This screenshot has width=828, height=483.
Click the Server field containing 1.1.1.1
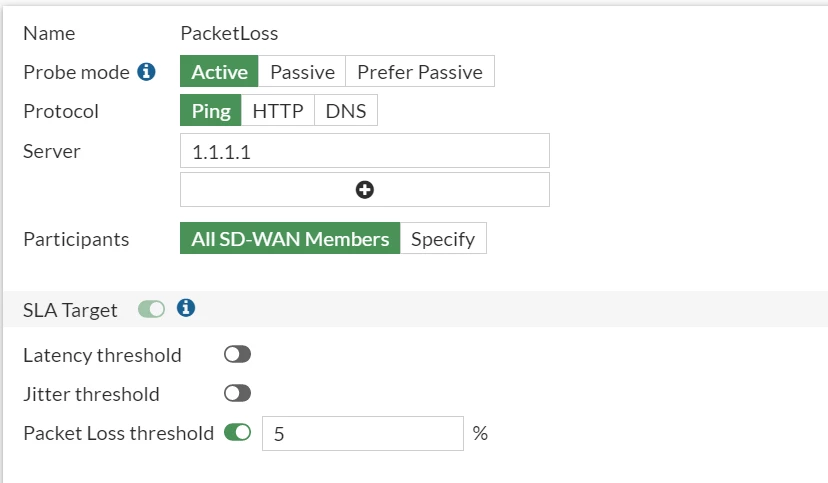point(364,151)
